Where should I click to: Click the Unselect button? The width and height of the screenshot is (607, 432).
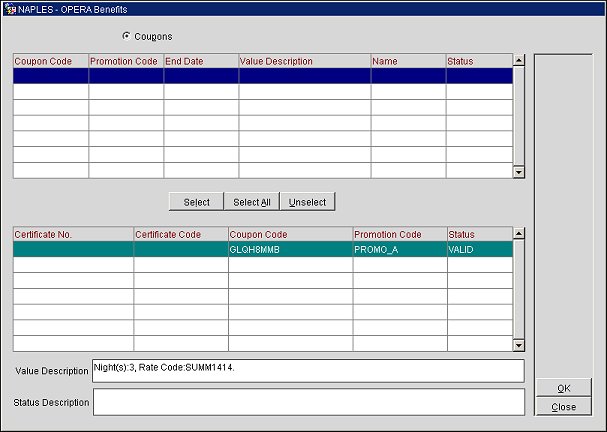(x=307, y=202)
